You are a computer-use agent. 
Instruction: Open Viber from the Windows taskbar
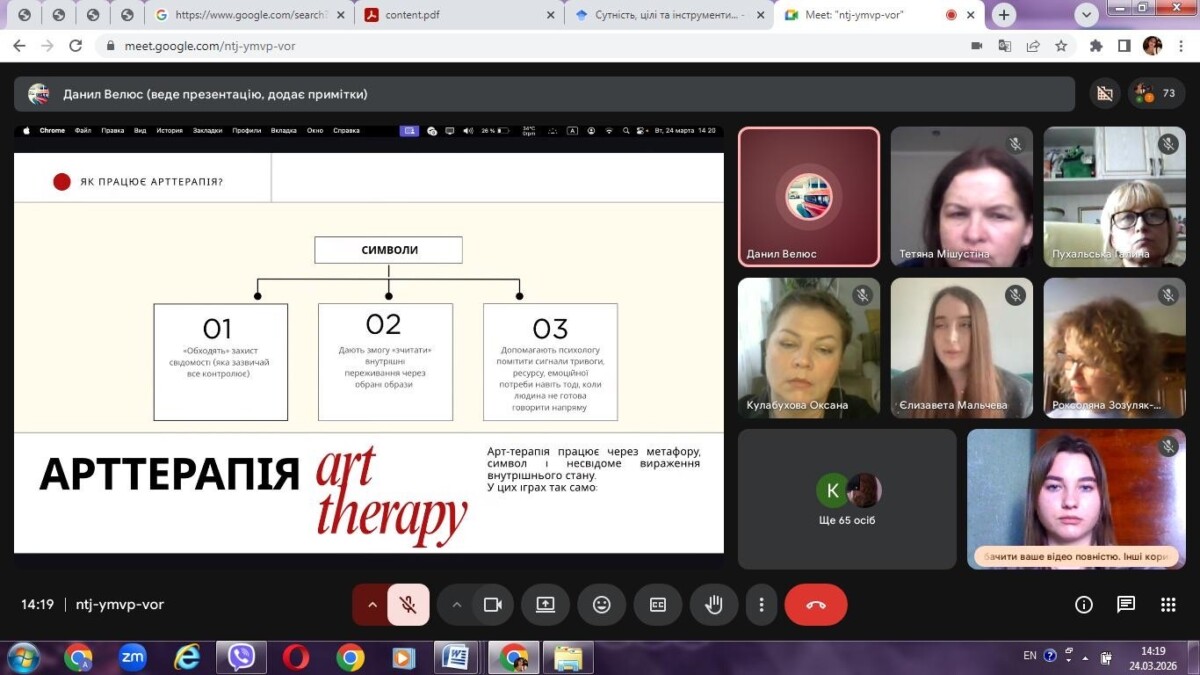240,657
